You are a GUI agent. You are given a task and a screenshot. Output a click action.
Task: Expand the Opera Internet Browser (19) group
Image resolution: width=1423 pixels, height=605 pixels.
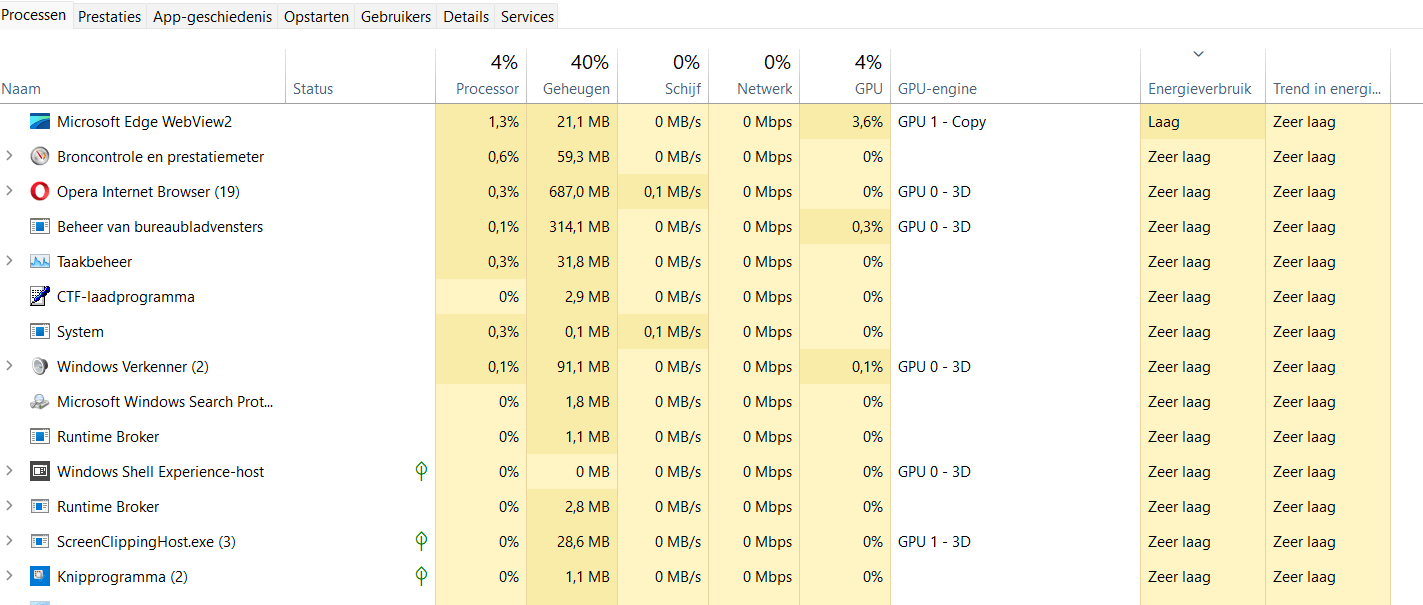(10, 192)
